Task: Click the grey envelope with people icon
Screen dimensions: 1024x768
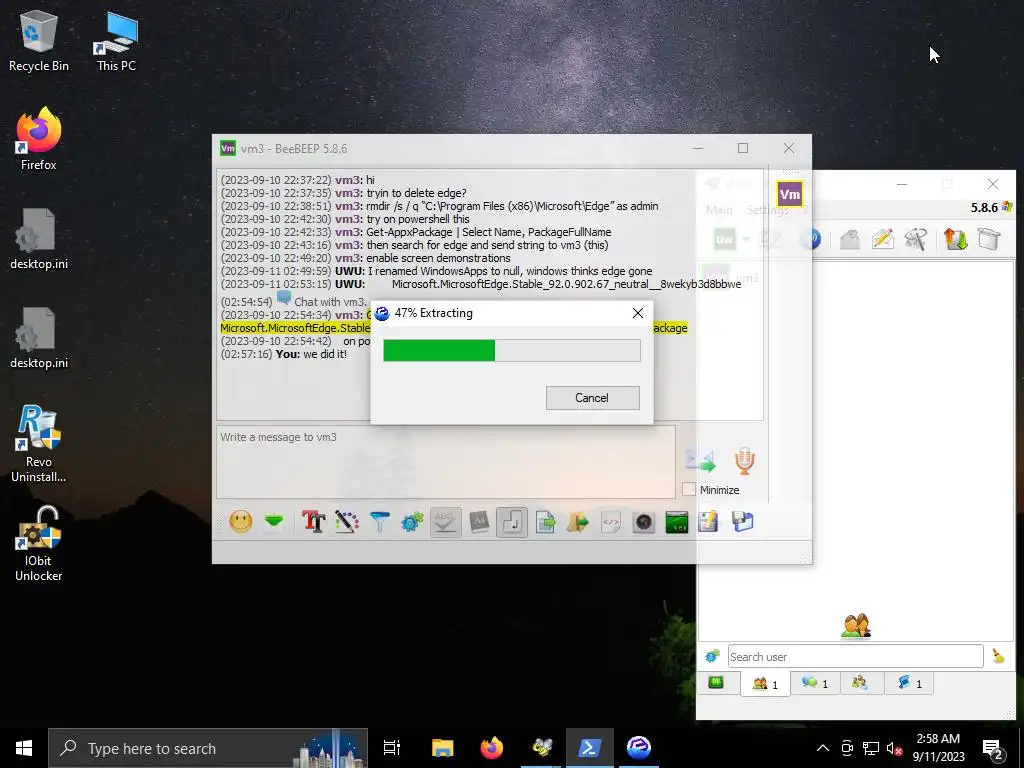Action: 850,239
